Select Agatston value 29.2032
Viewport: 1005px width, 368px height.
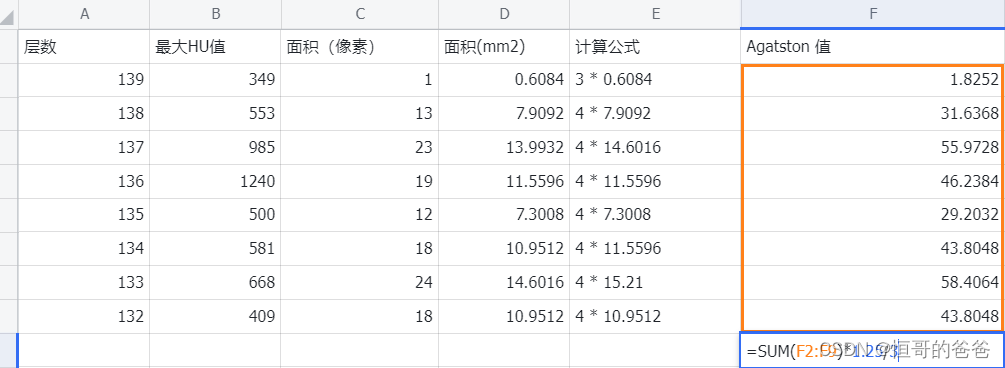[873, 215]
